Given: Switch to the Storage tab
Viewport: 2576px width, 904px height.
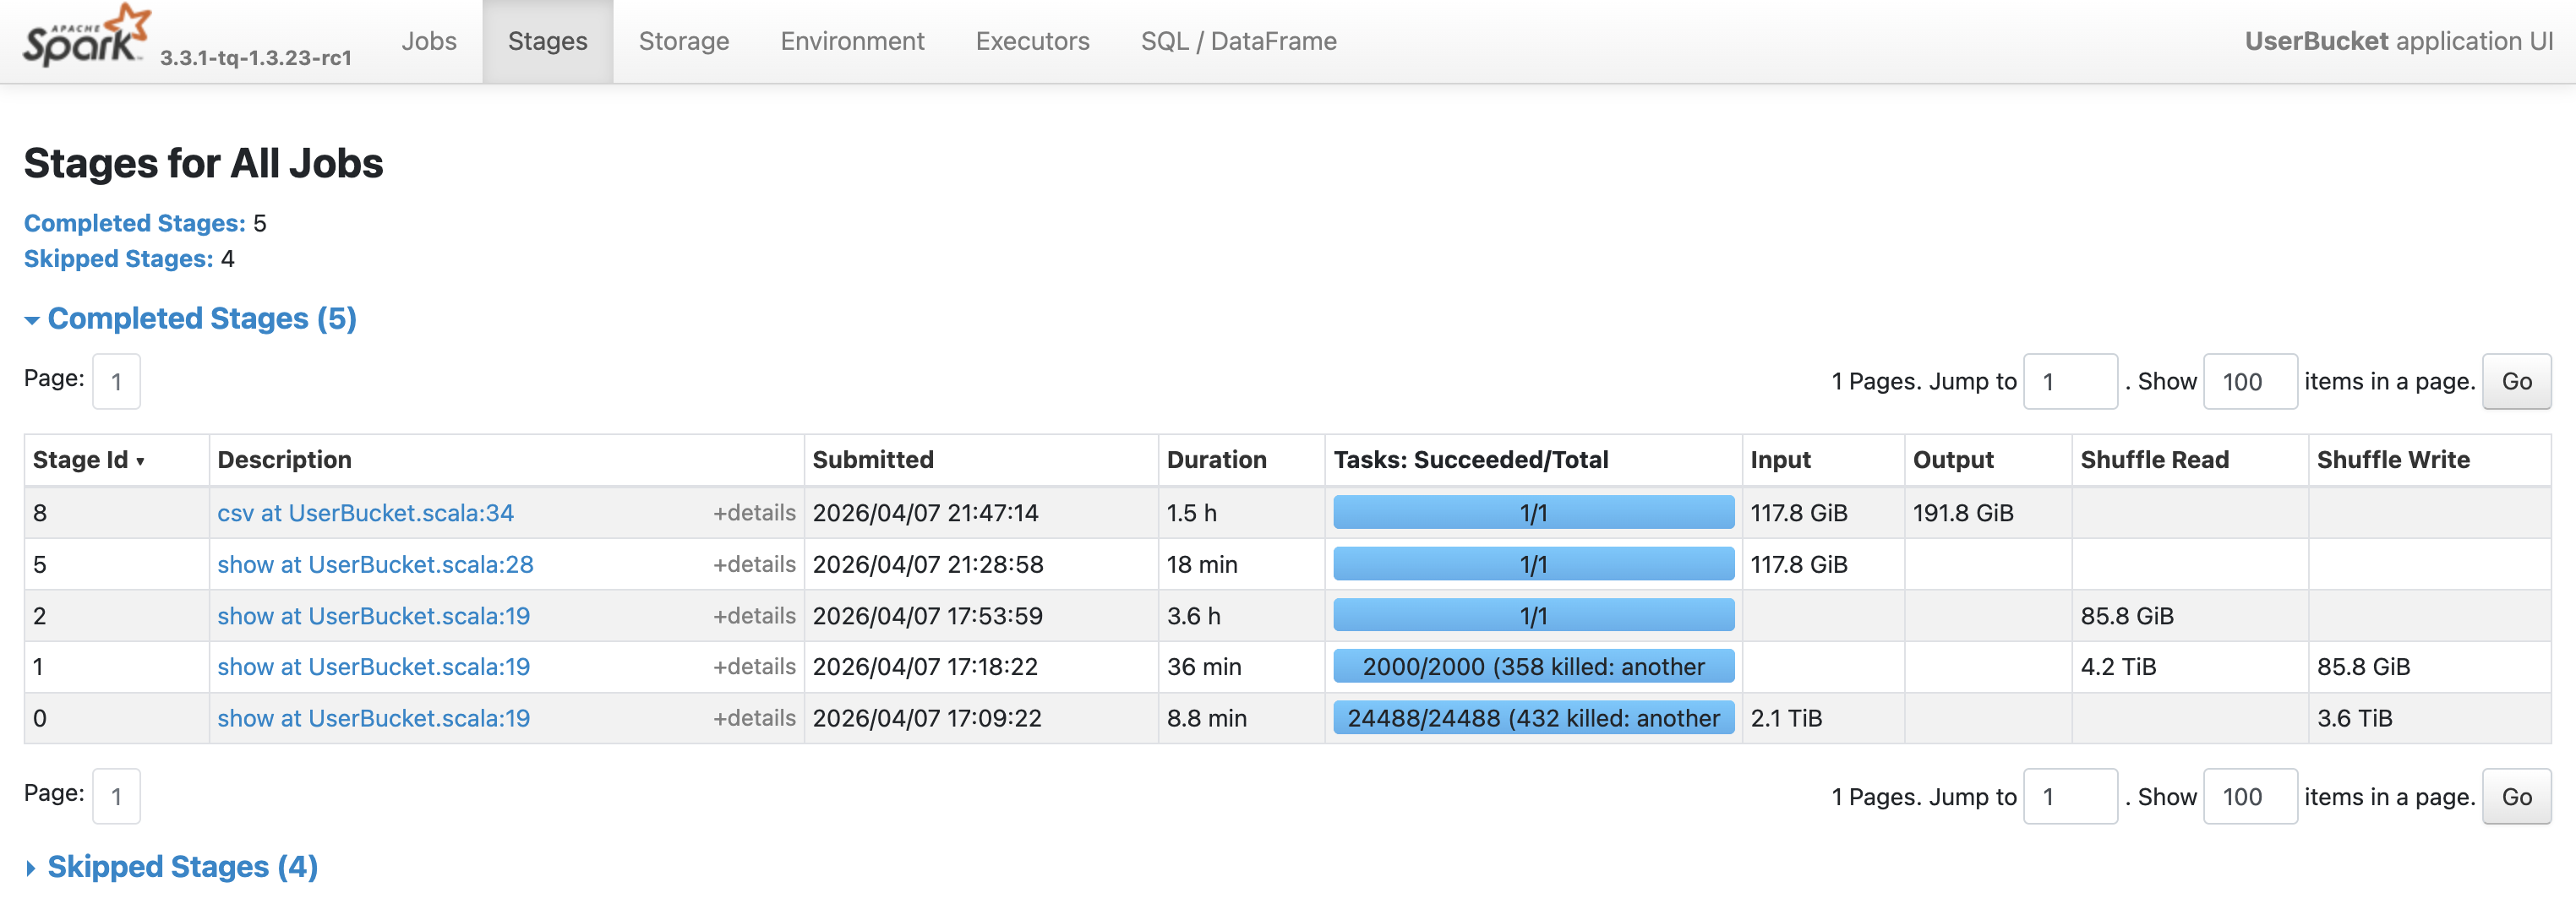Looking at the screenshot, I should (683, 41).
